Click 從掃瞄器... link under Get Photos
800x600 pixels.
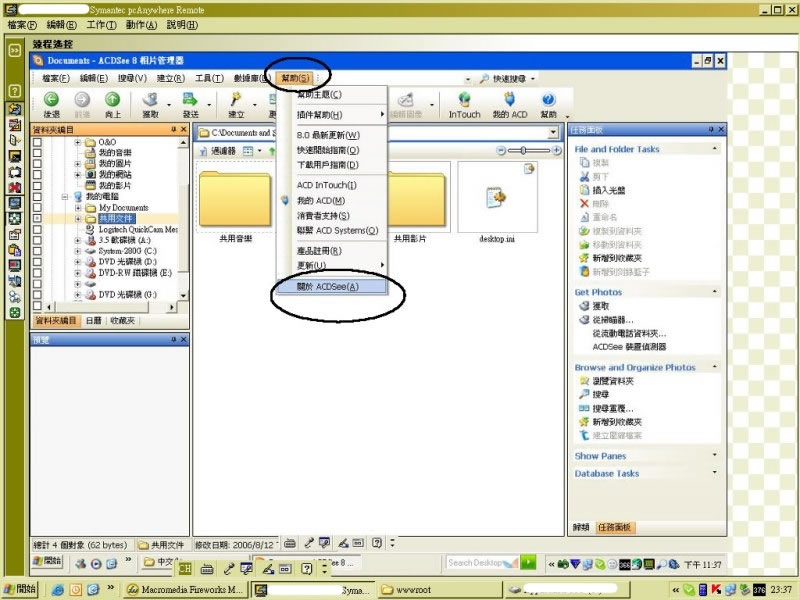[x=613, y=320]
